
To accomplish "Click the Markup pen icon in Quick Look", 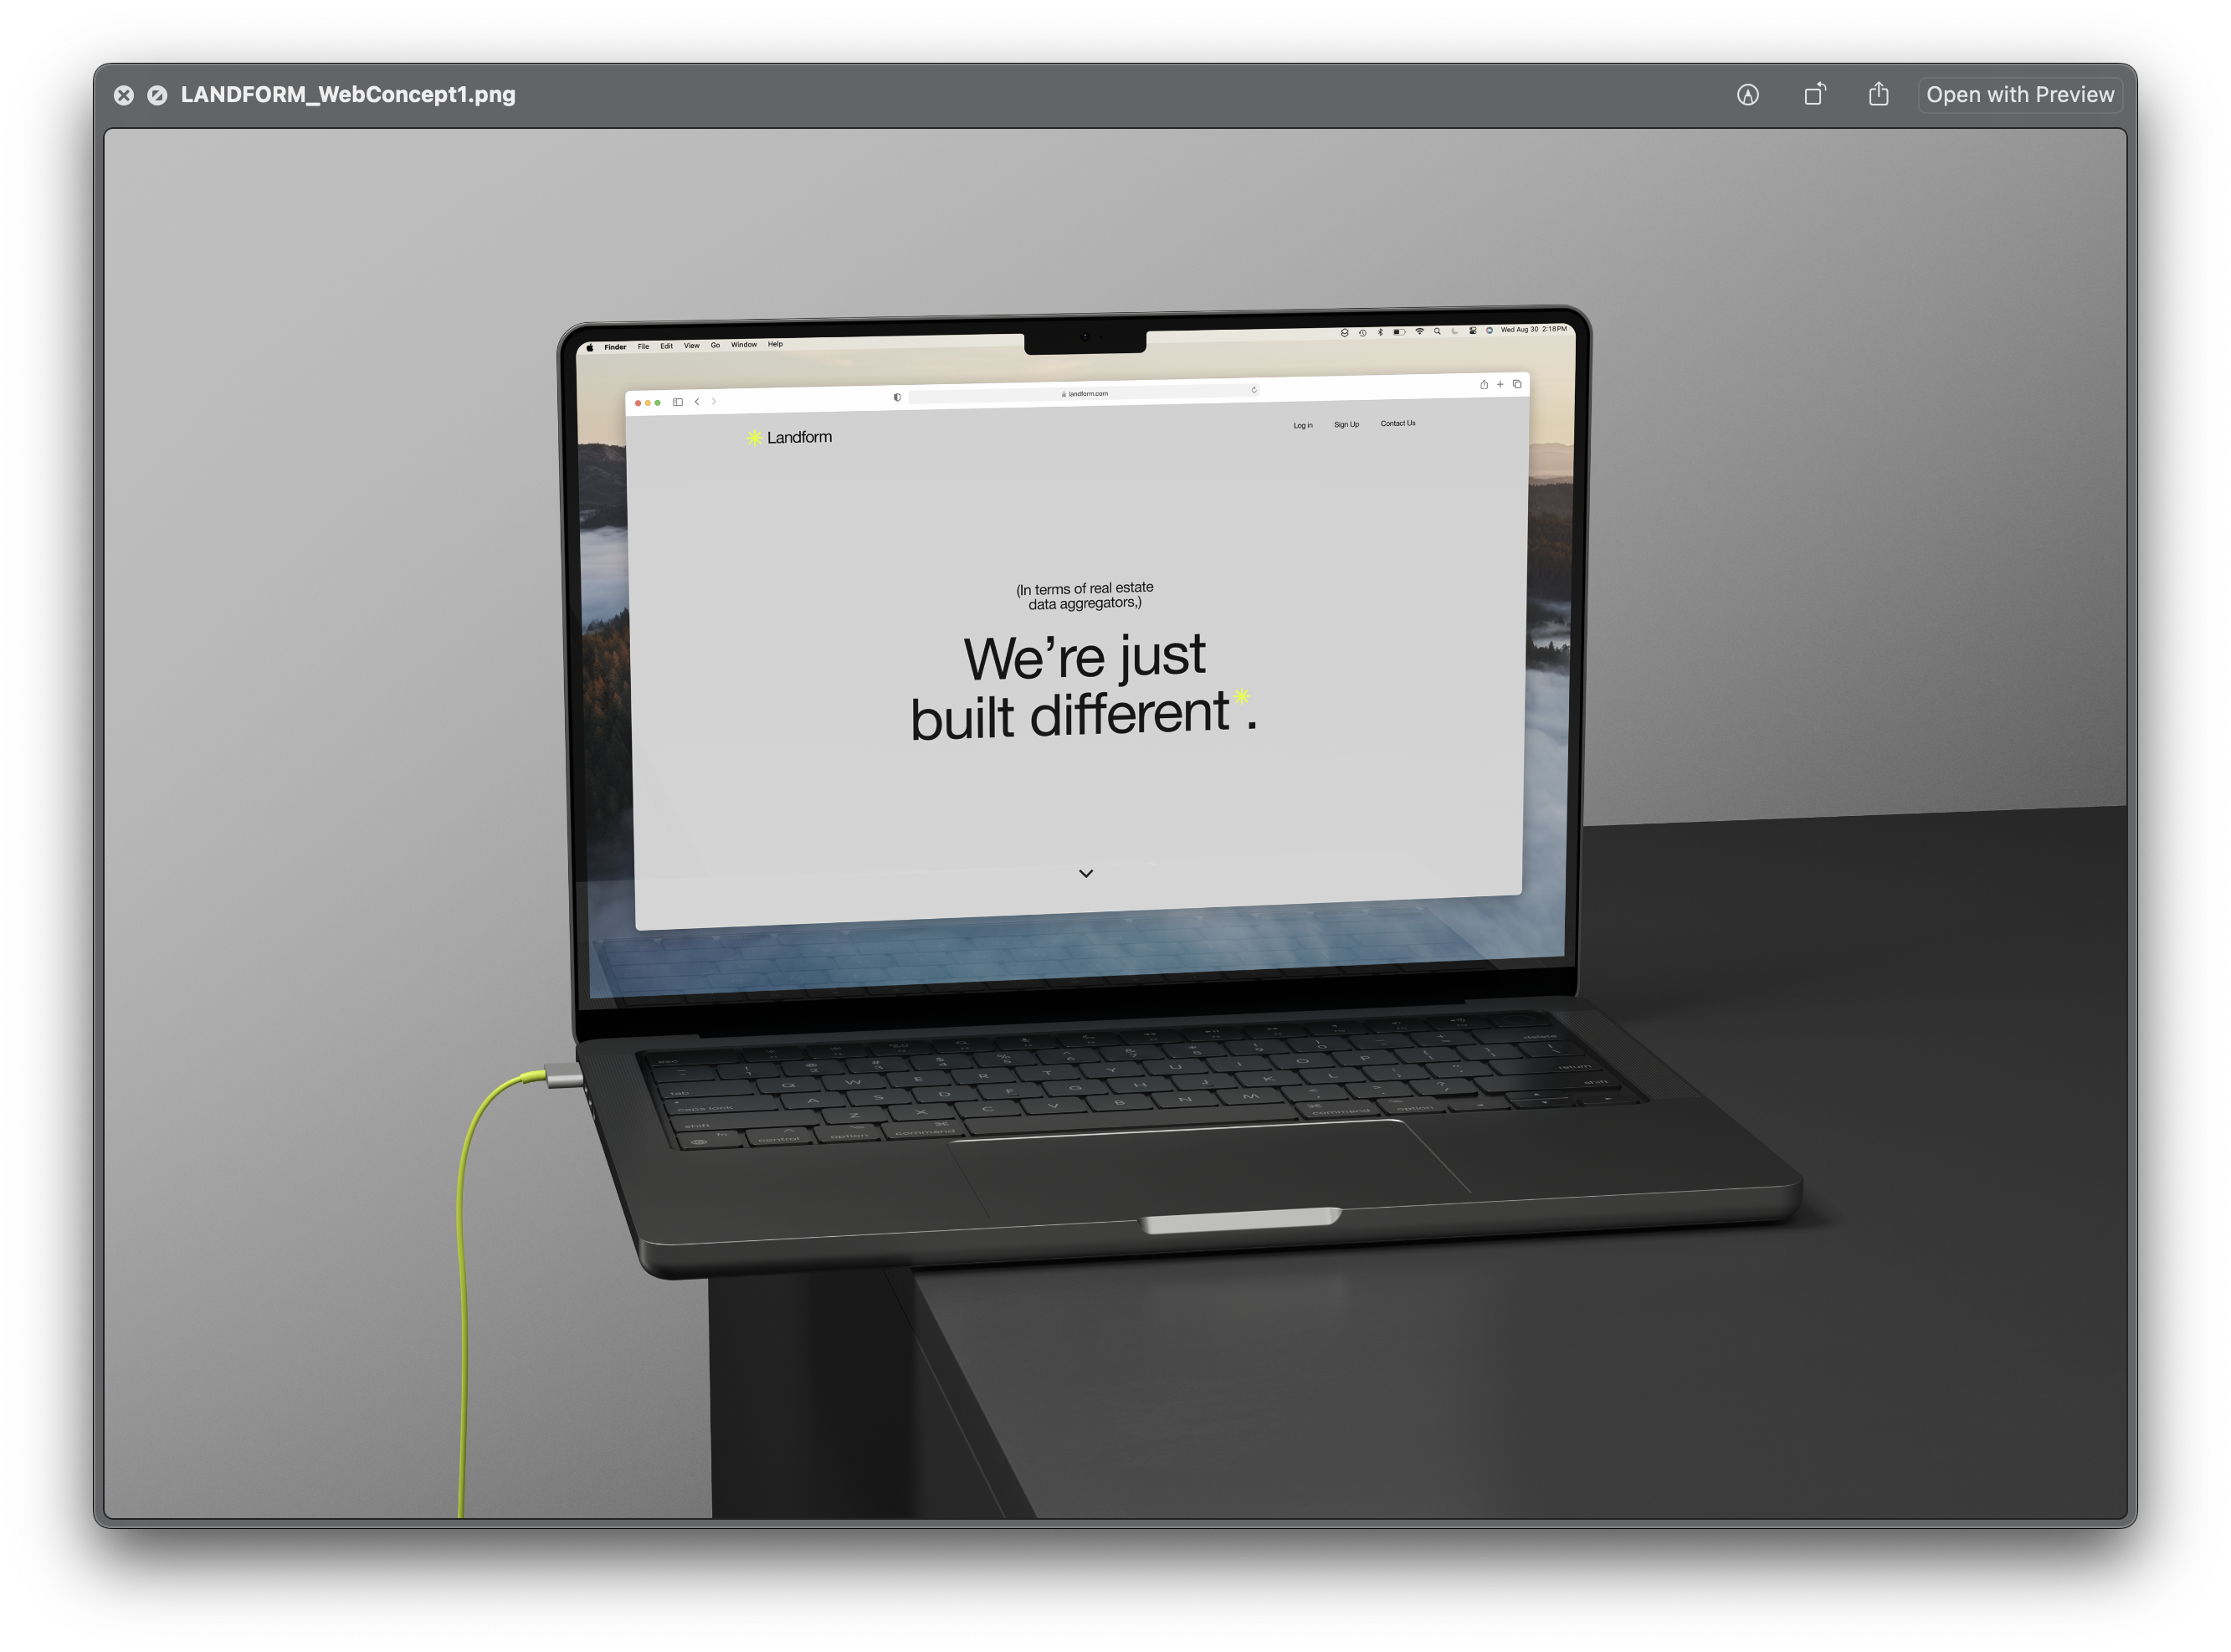I will (x=1747, y=95).
